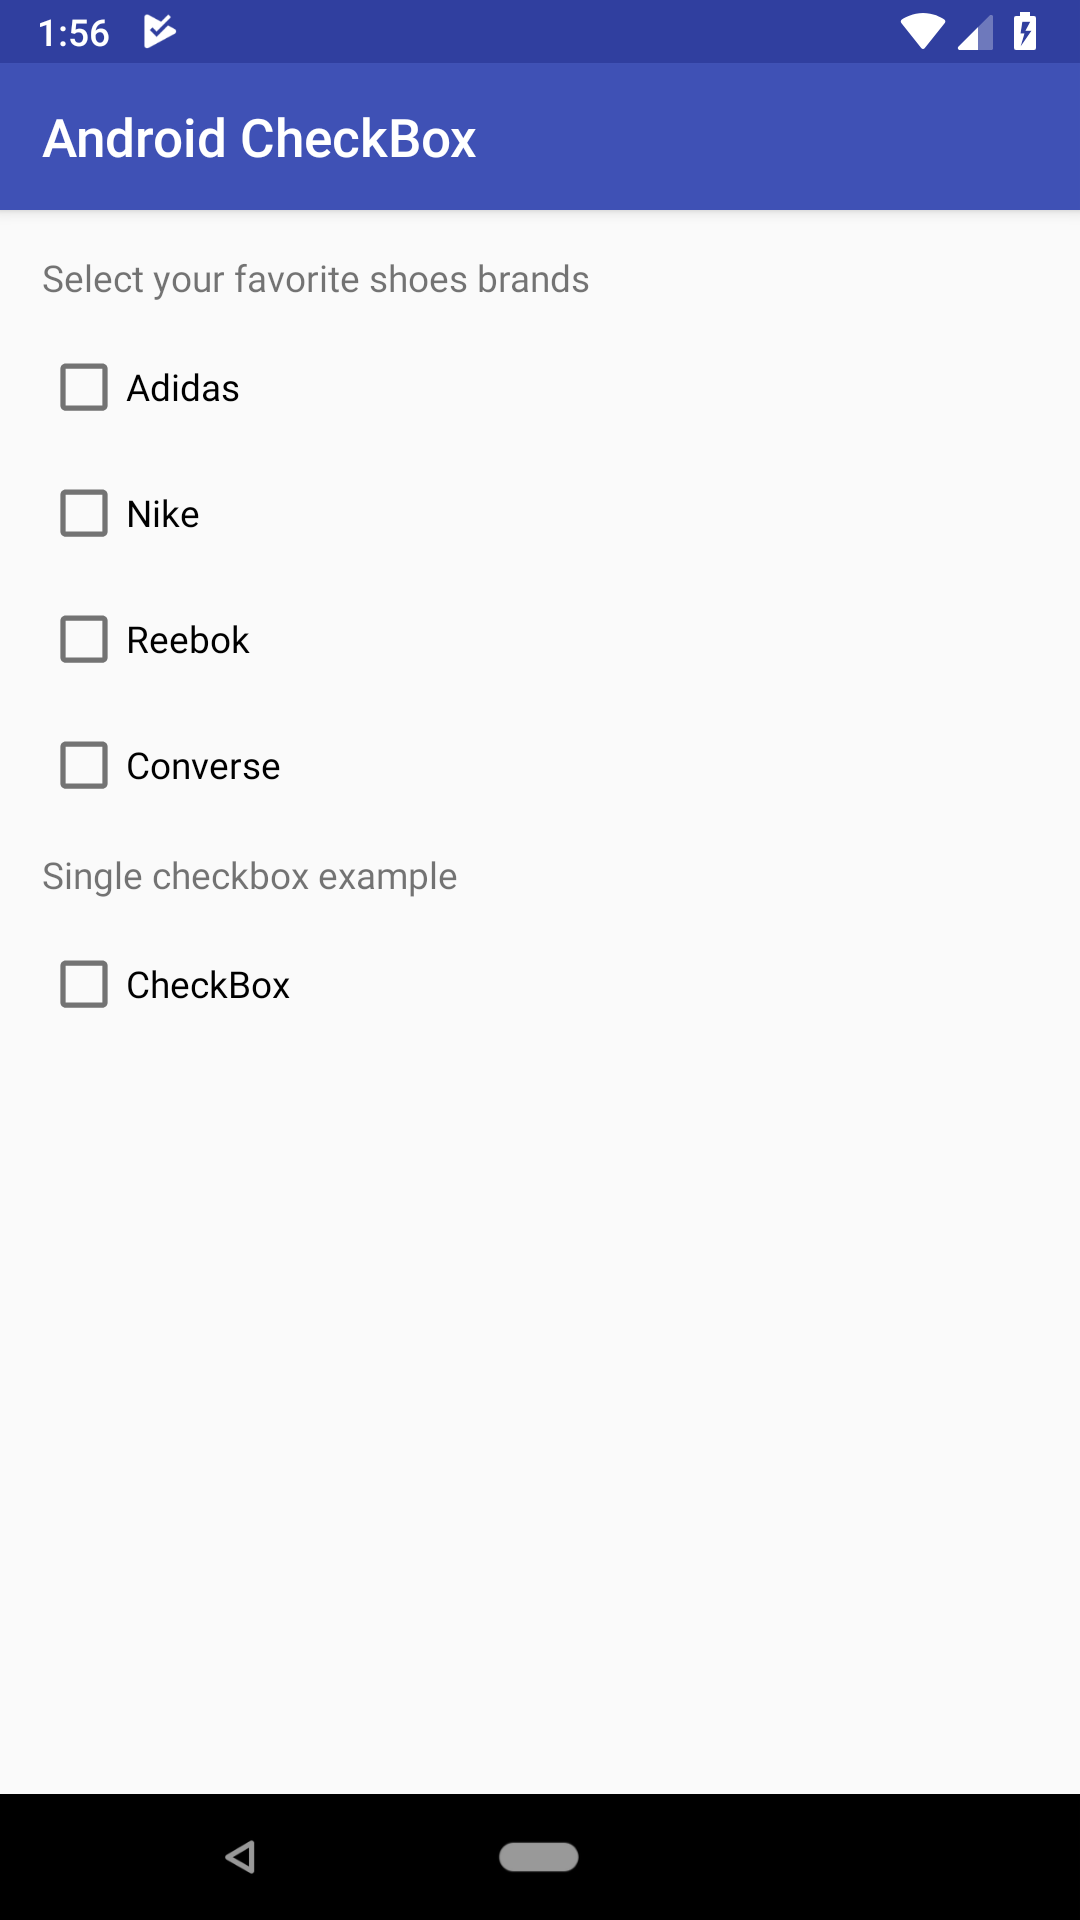Click the Wi-Fi icon in the status bar
The image size is (1080, 1920).
pyautogui.click(x=921, y=31)
